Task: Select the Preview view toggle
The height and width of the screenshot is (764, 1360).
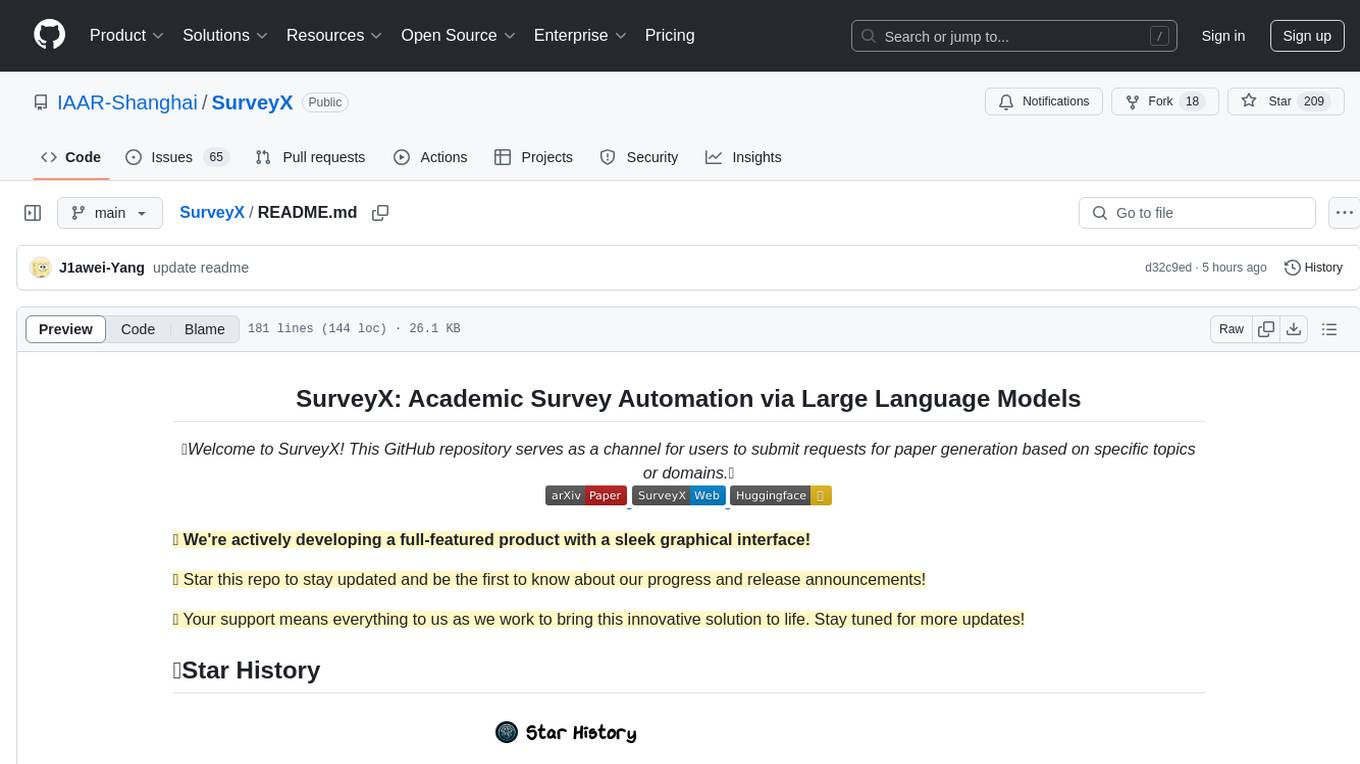Action: [66, 329]
